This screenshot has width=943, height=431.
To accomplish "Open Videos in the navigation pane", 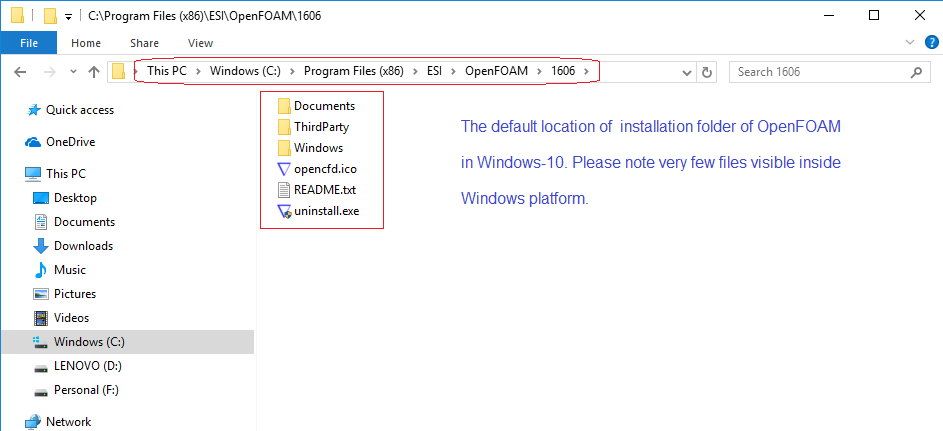I will coord(71,318).
